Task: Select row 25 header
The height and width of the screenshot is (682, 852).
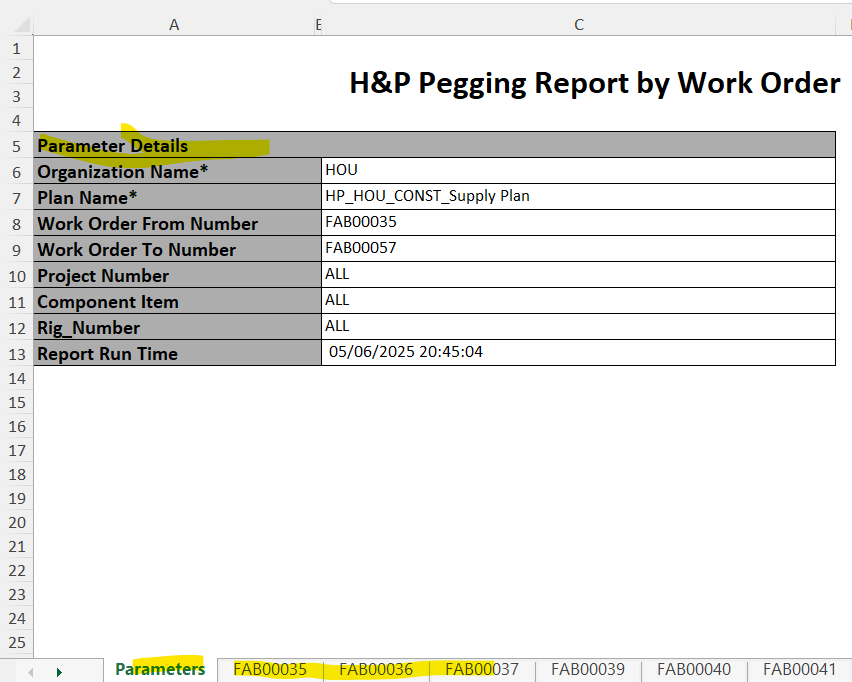Action: pos(16,643)
